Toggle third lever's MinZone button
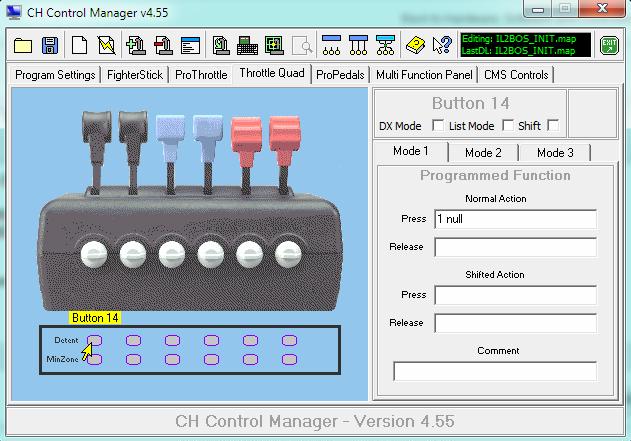631x441 pixels. pos(172,359)
